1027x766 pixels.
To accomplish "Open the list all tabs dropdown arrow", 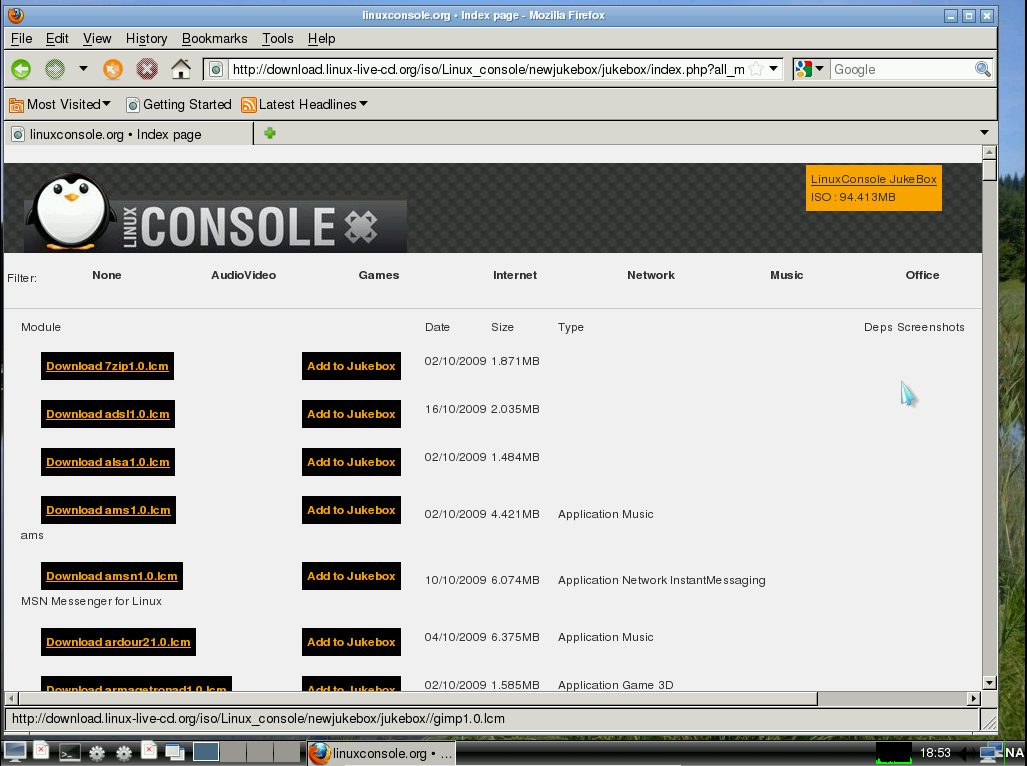I will click(984, 132).
